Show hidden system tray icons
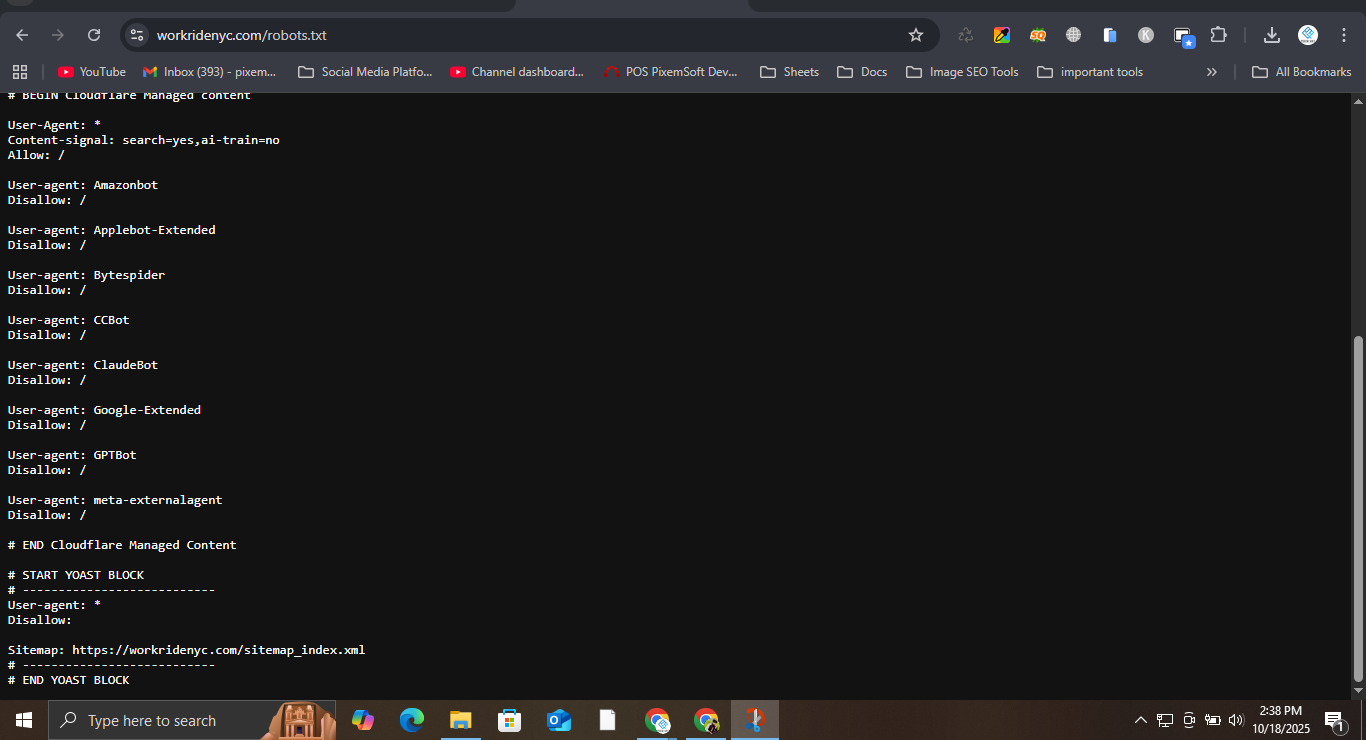 click(1140, 720)
